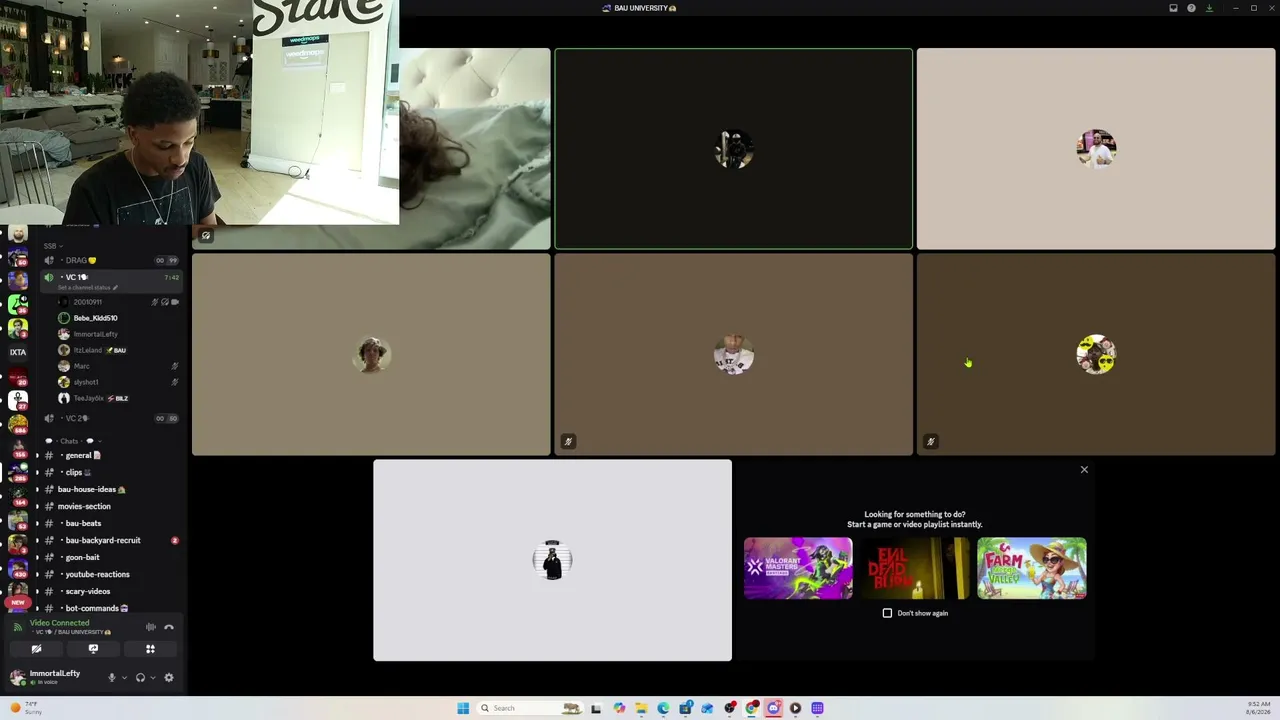Start Farm Valley activity card
Image resolution: width=1280 pixels, height=720 pixels.
coord(1032,568)
